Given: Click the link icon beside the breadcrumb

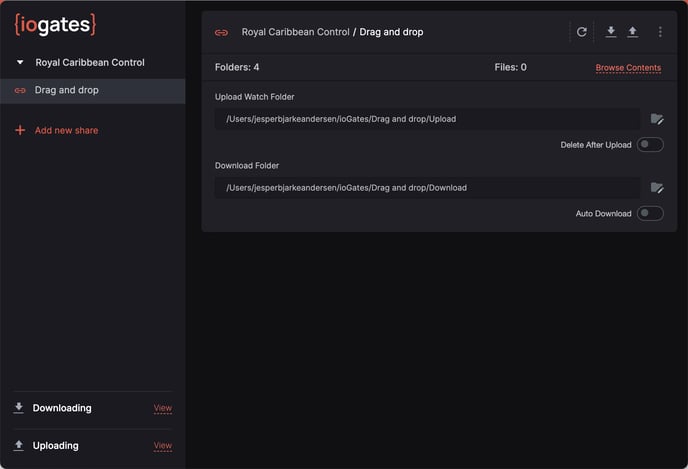Looking at the screenshot, I should coord(221,32).
